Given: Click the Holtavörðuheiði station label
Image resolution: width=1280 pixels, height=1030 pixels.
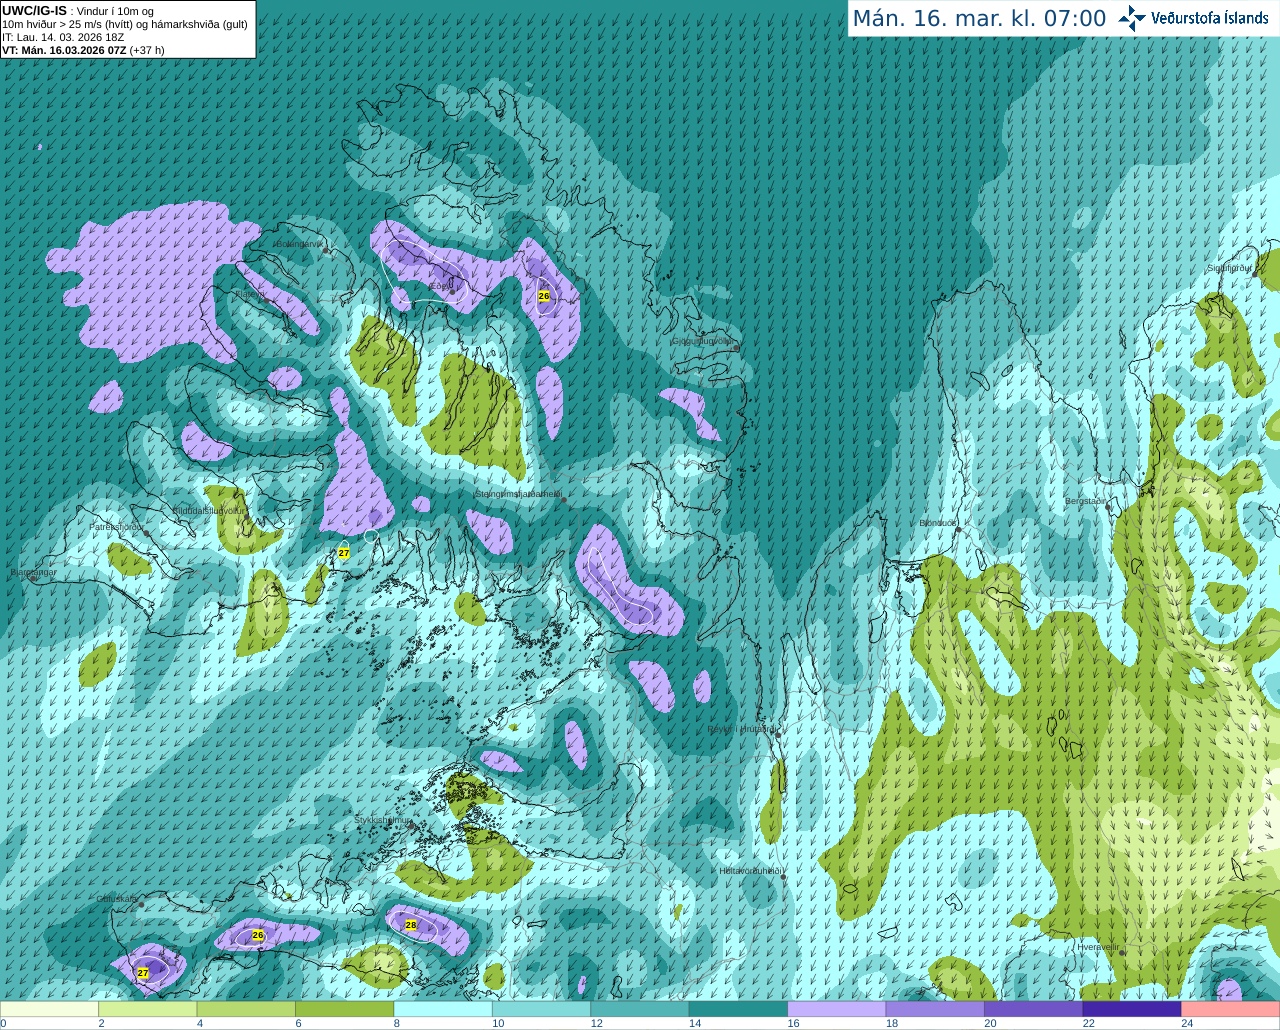Looking at the screenshot, I should [750, 871].
